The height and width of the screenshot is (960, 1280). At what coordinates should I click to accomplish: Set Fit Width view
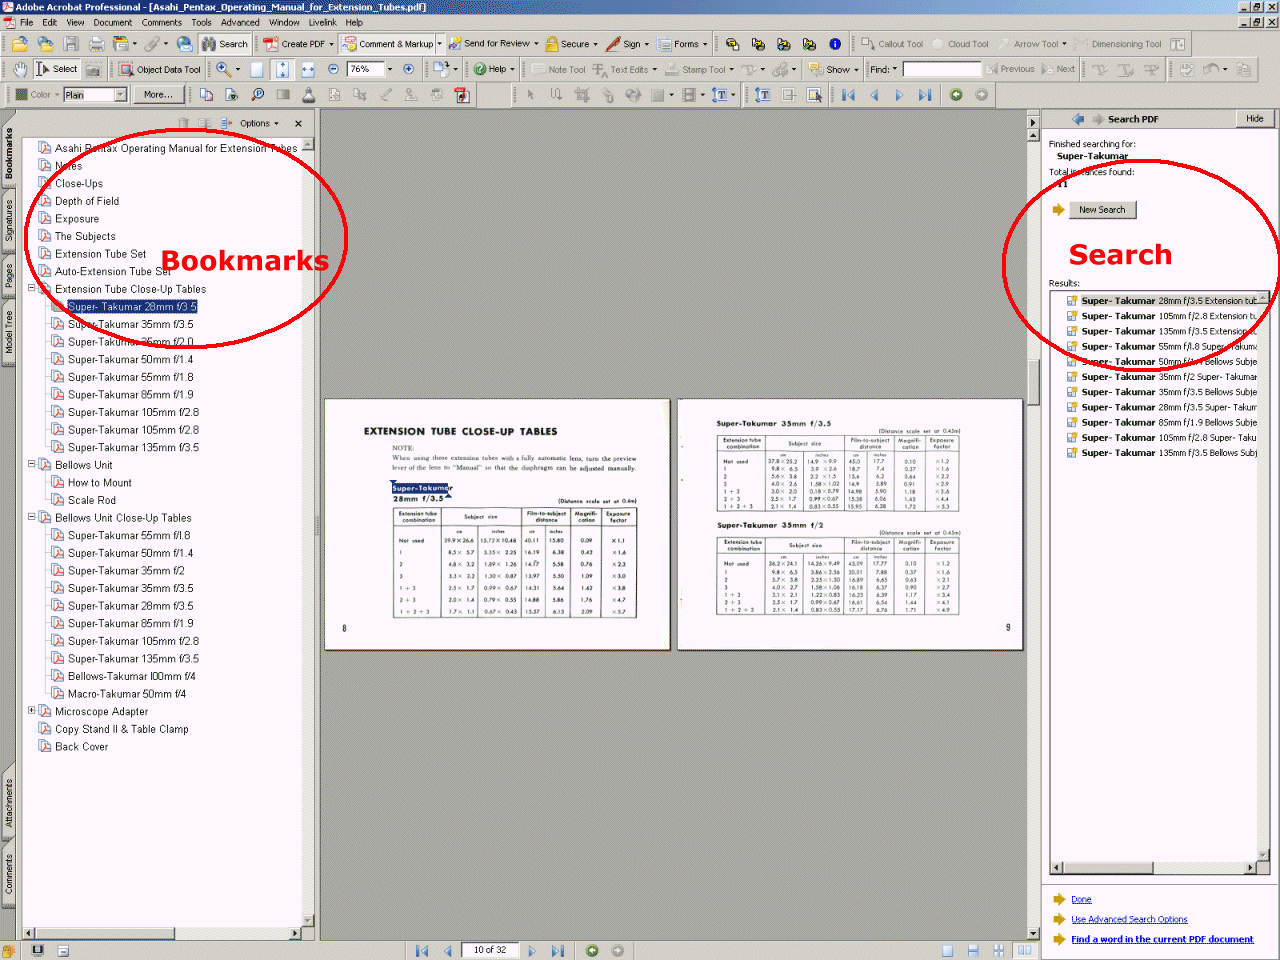[308, 69]
